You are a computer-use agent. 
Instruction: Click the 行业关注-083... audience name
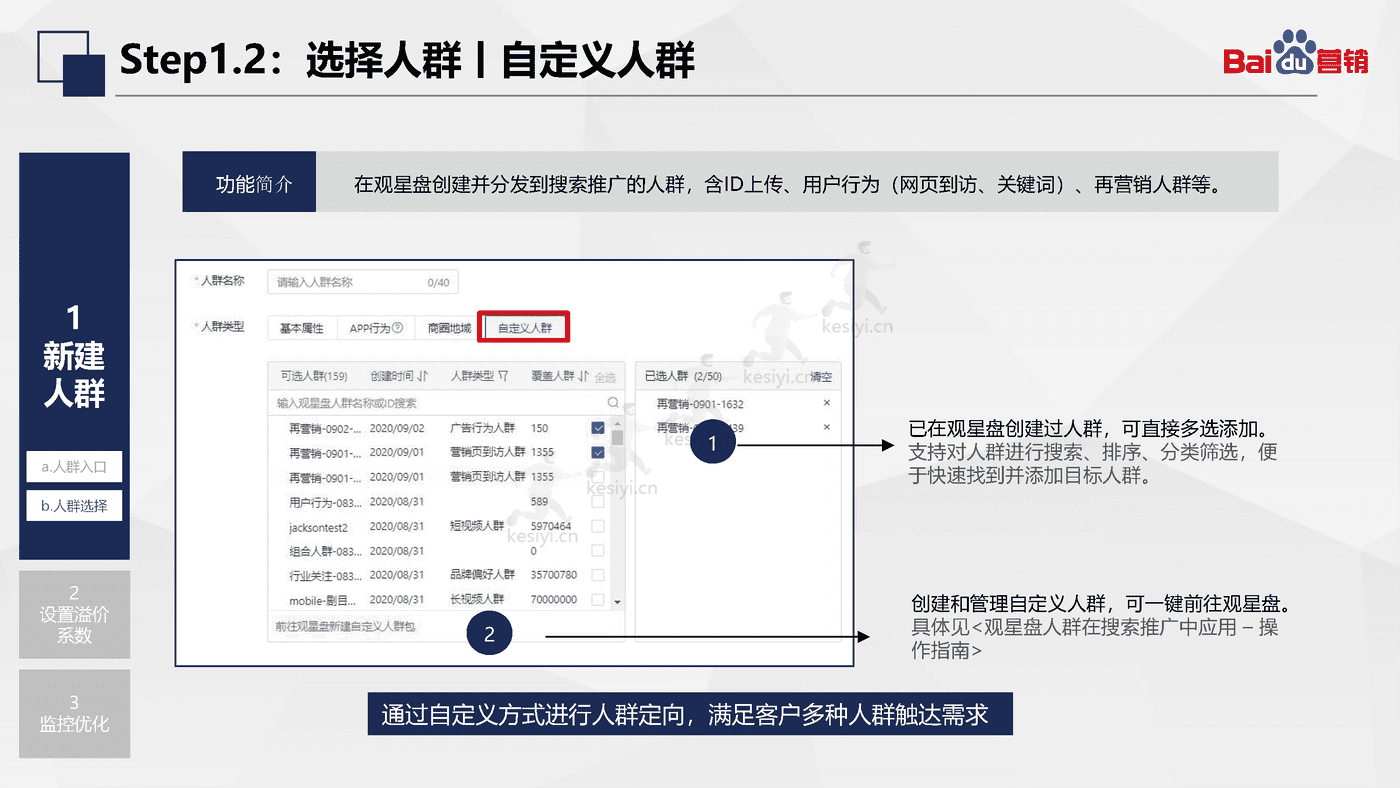point(323,575)
